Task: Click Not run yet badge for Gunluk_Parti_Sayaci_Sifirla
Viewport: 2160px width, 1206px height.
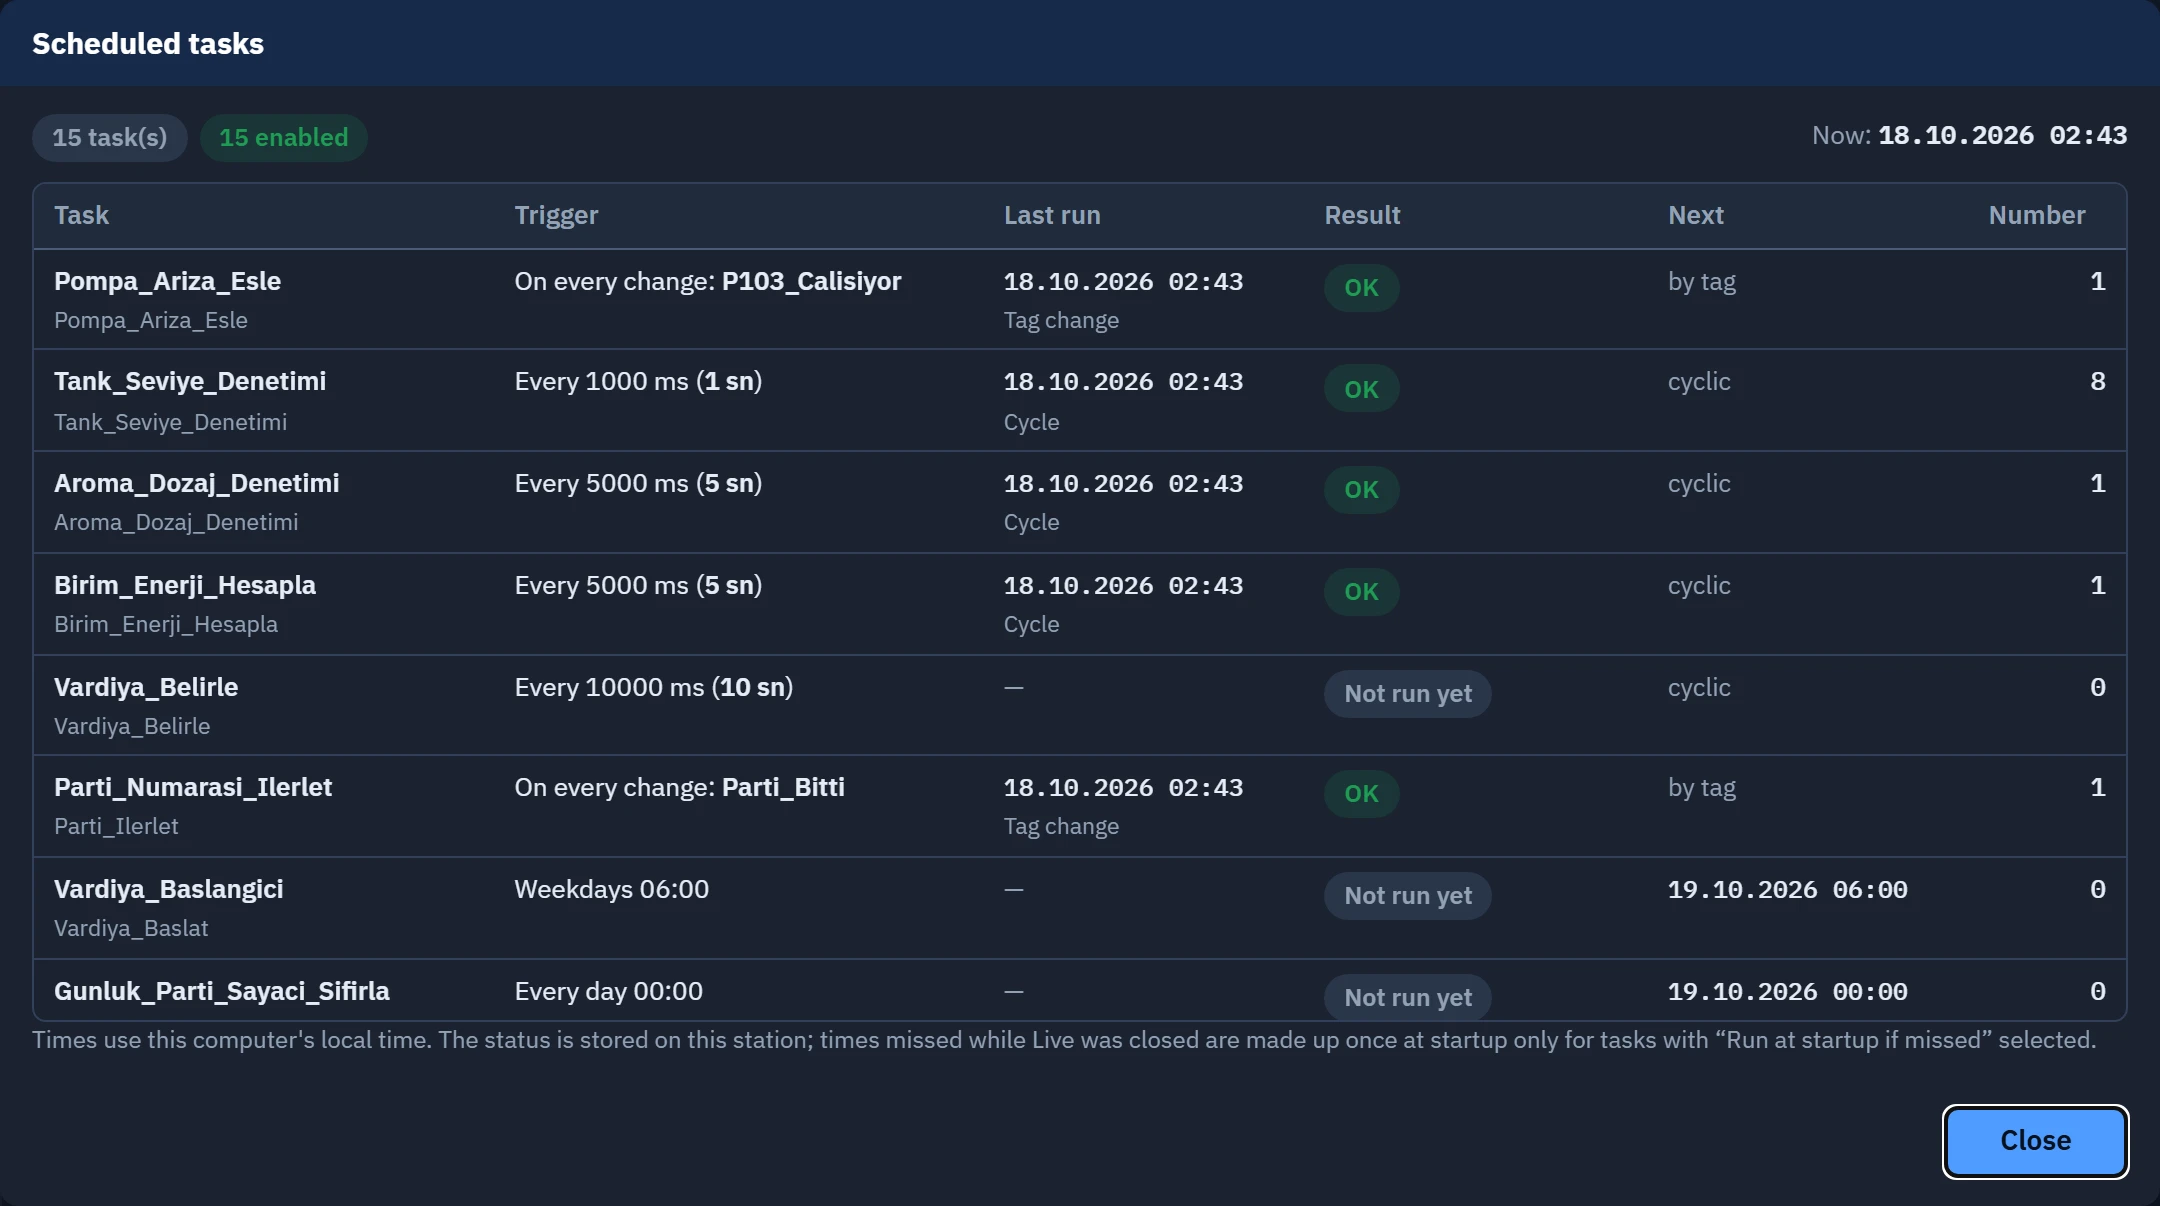Action: [x=1408, y=997]
